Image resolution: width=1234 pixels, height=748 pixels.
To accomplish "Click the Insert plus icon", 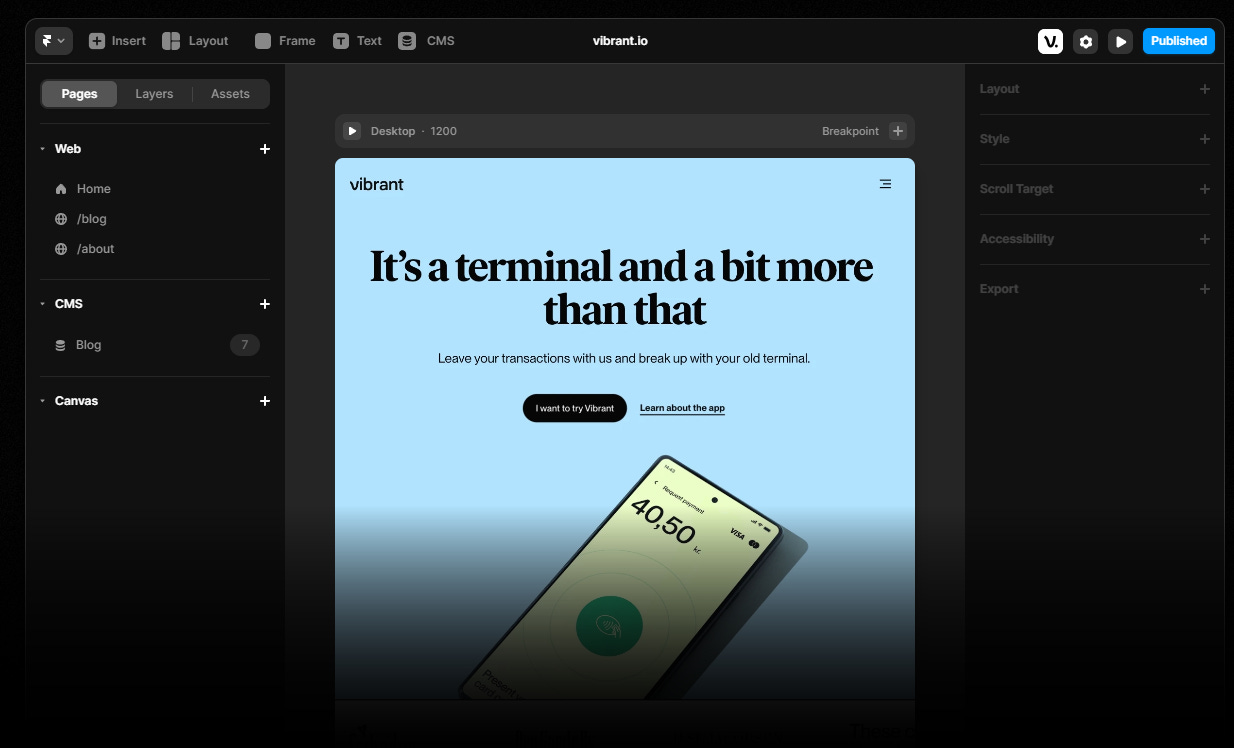I will click(96, 41).
